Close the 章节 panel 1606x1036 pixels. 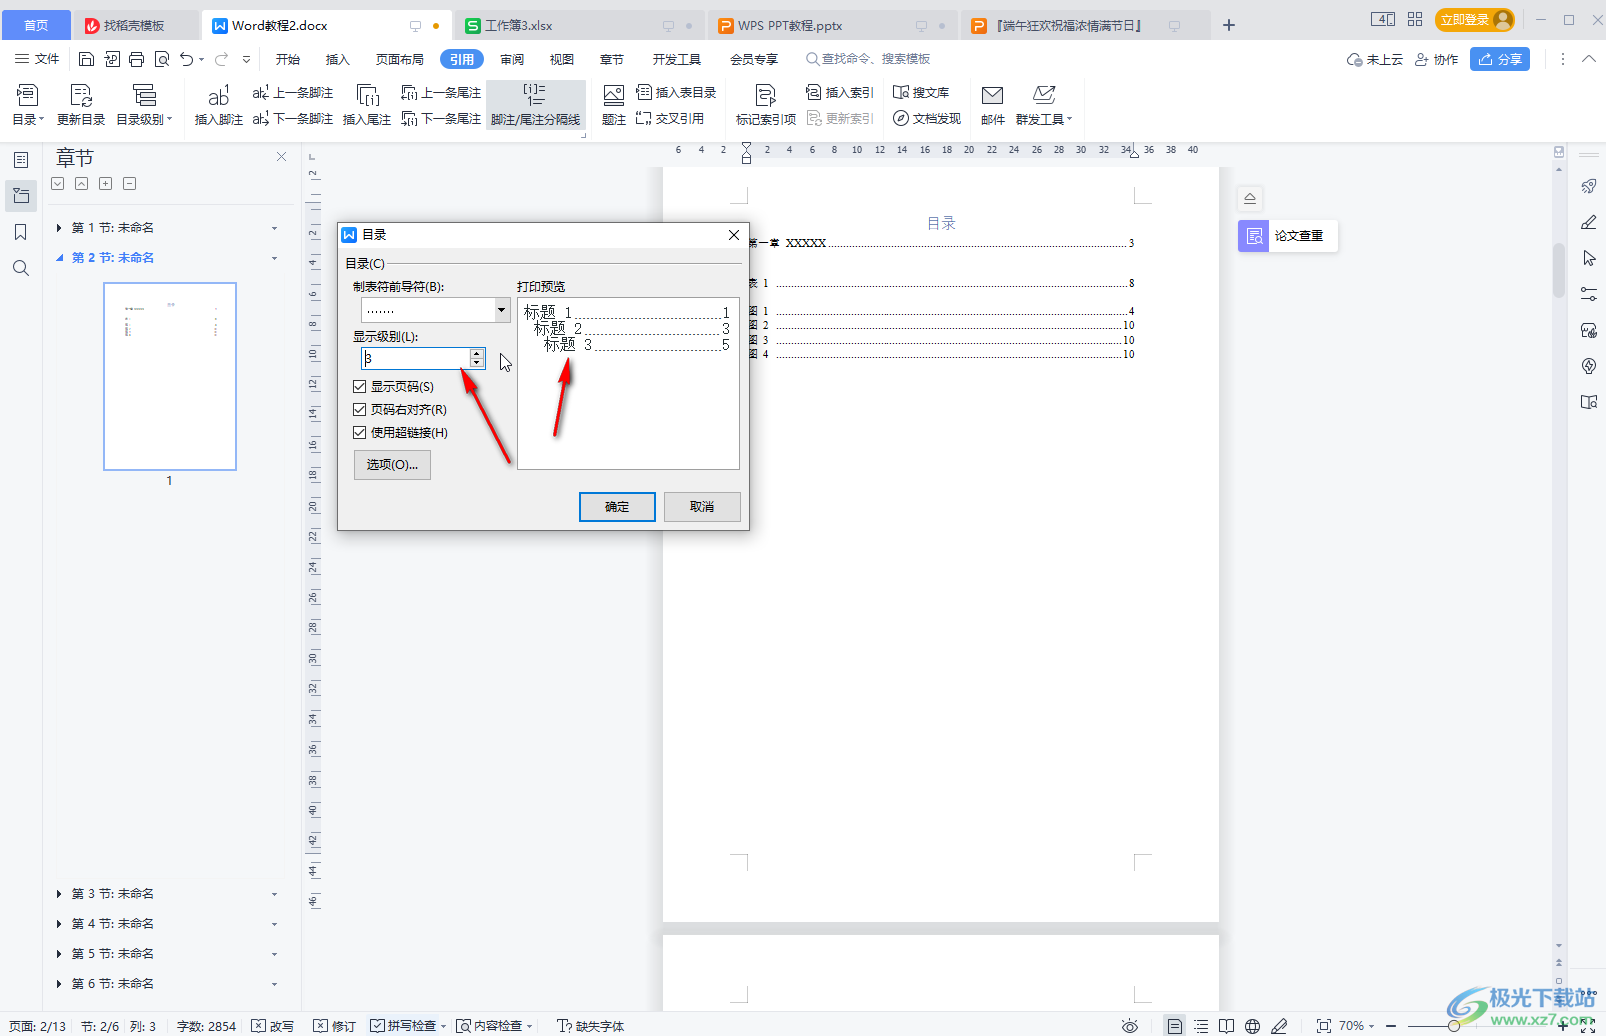point(282,157)
